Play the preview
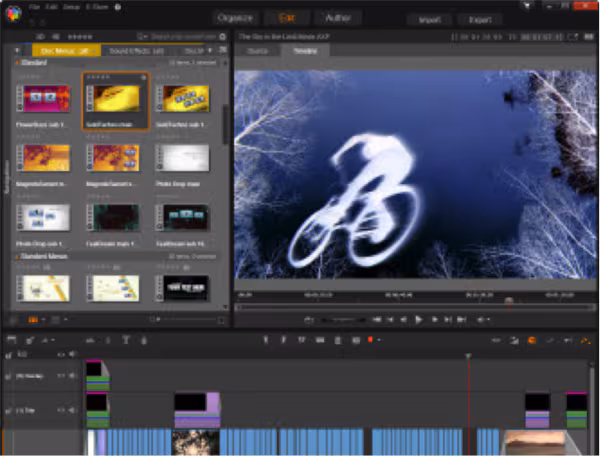Viewport: 600px width, 456px height. [x=419, y=319]
